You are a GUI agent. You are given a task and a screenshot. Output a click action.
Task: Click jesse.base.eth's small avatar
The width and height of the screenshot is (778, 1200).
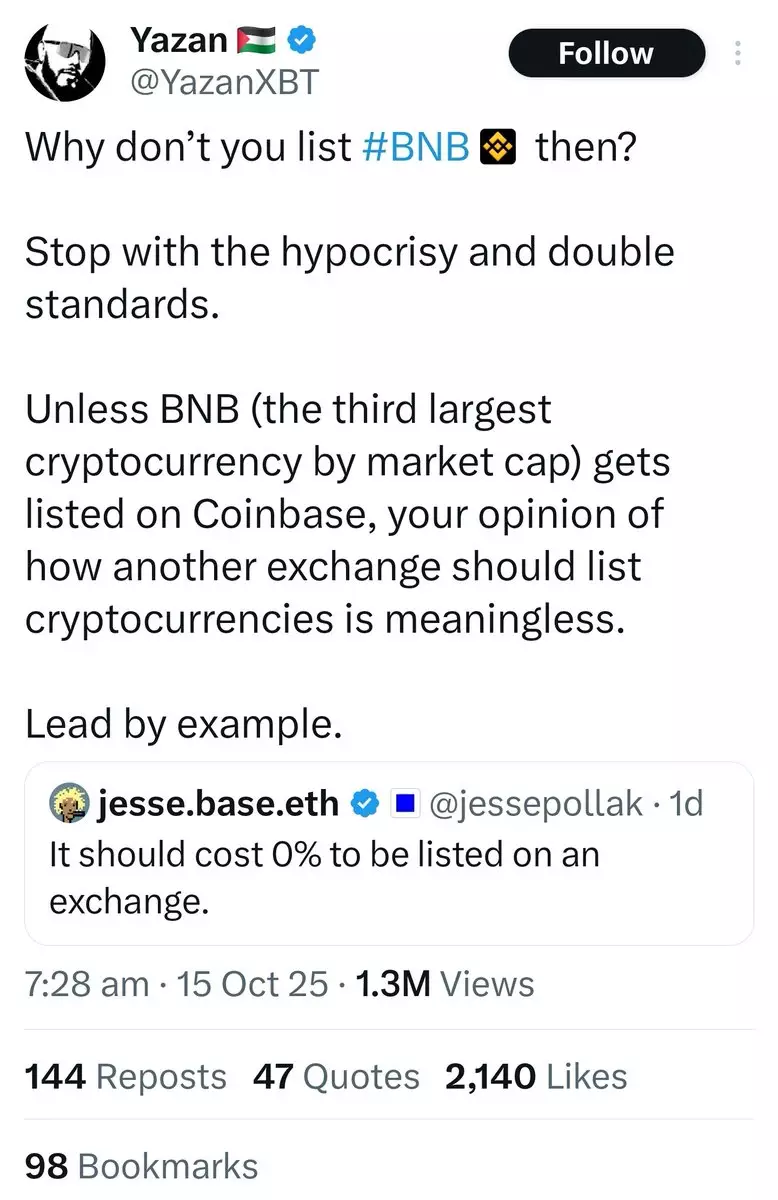(68, 803)
